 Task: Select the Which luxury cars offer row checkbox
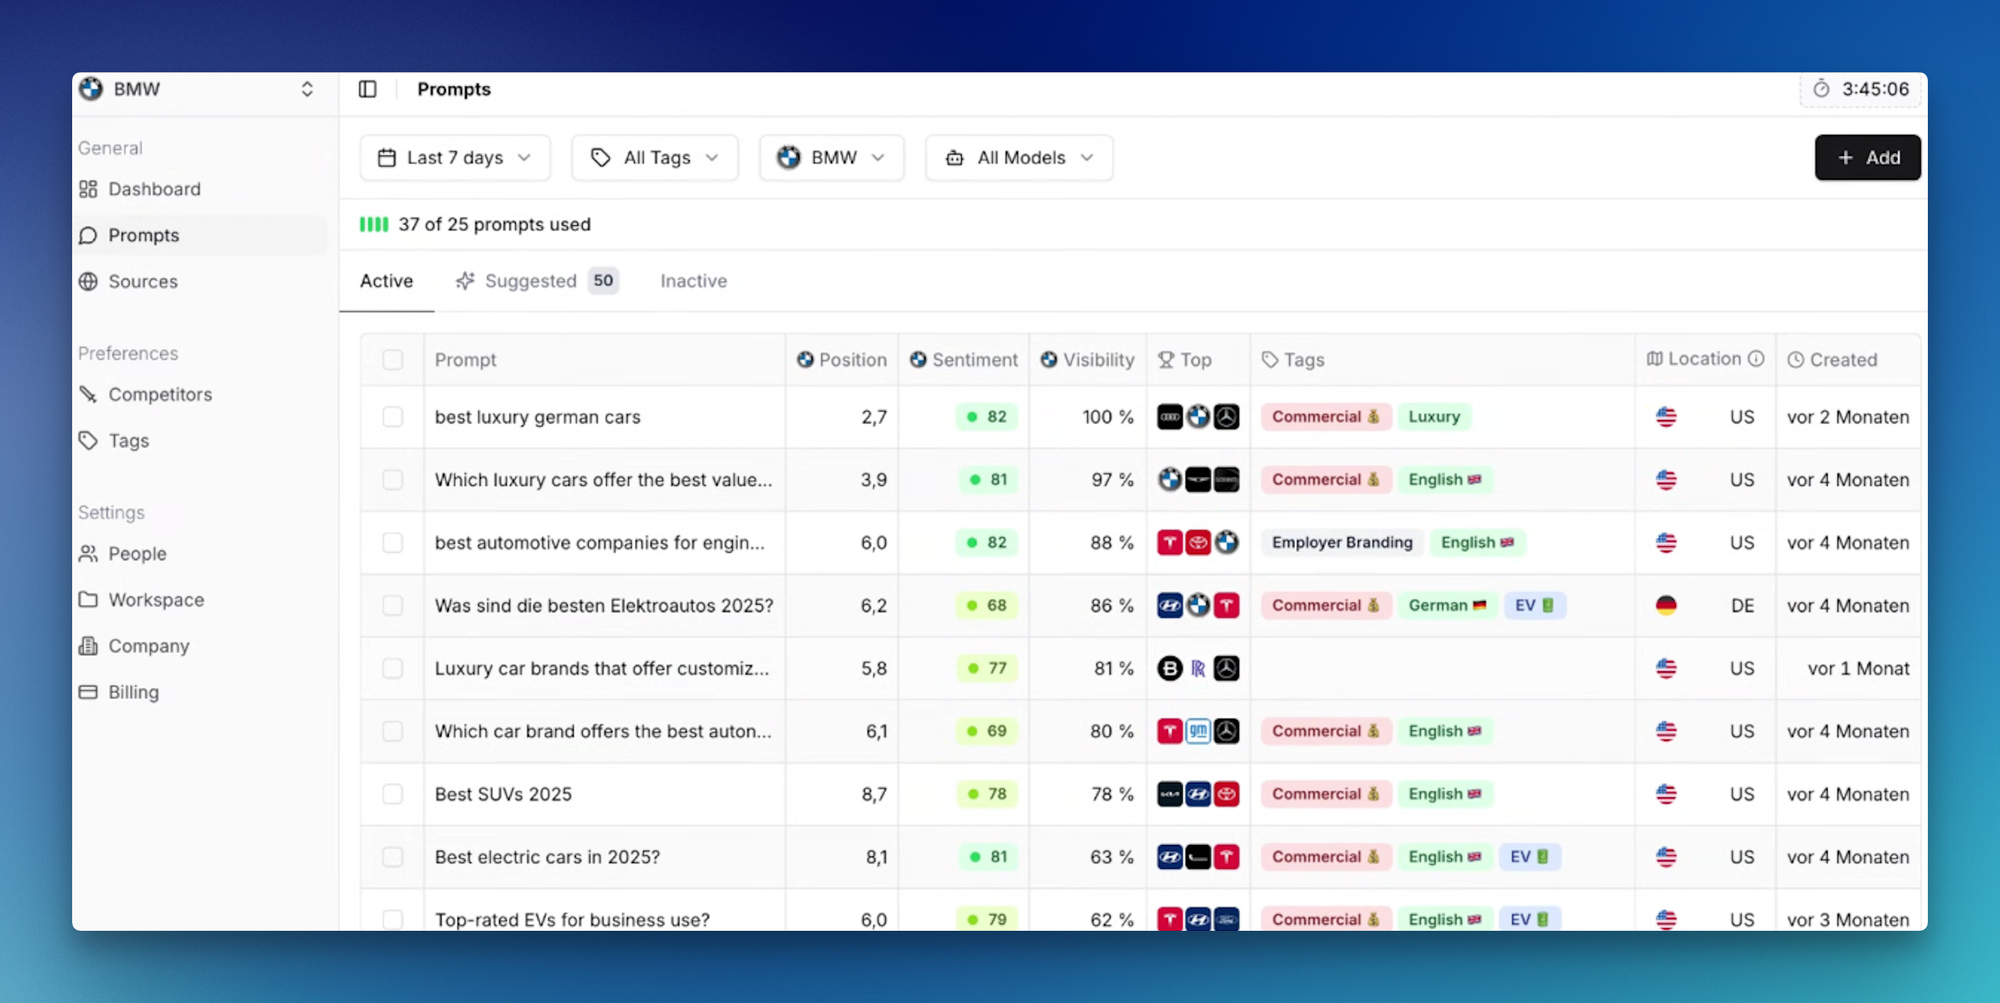coord(393,480)
